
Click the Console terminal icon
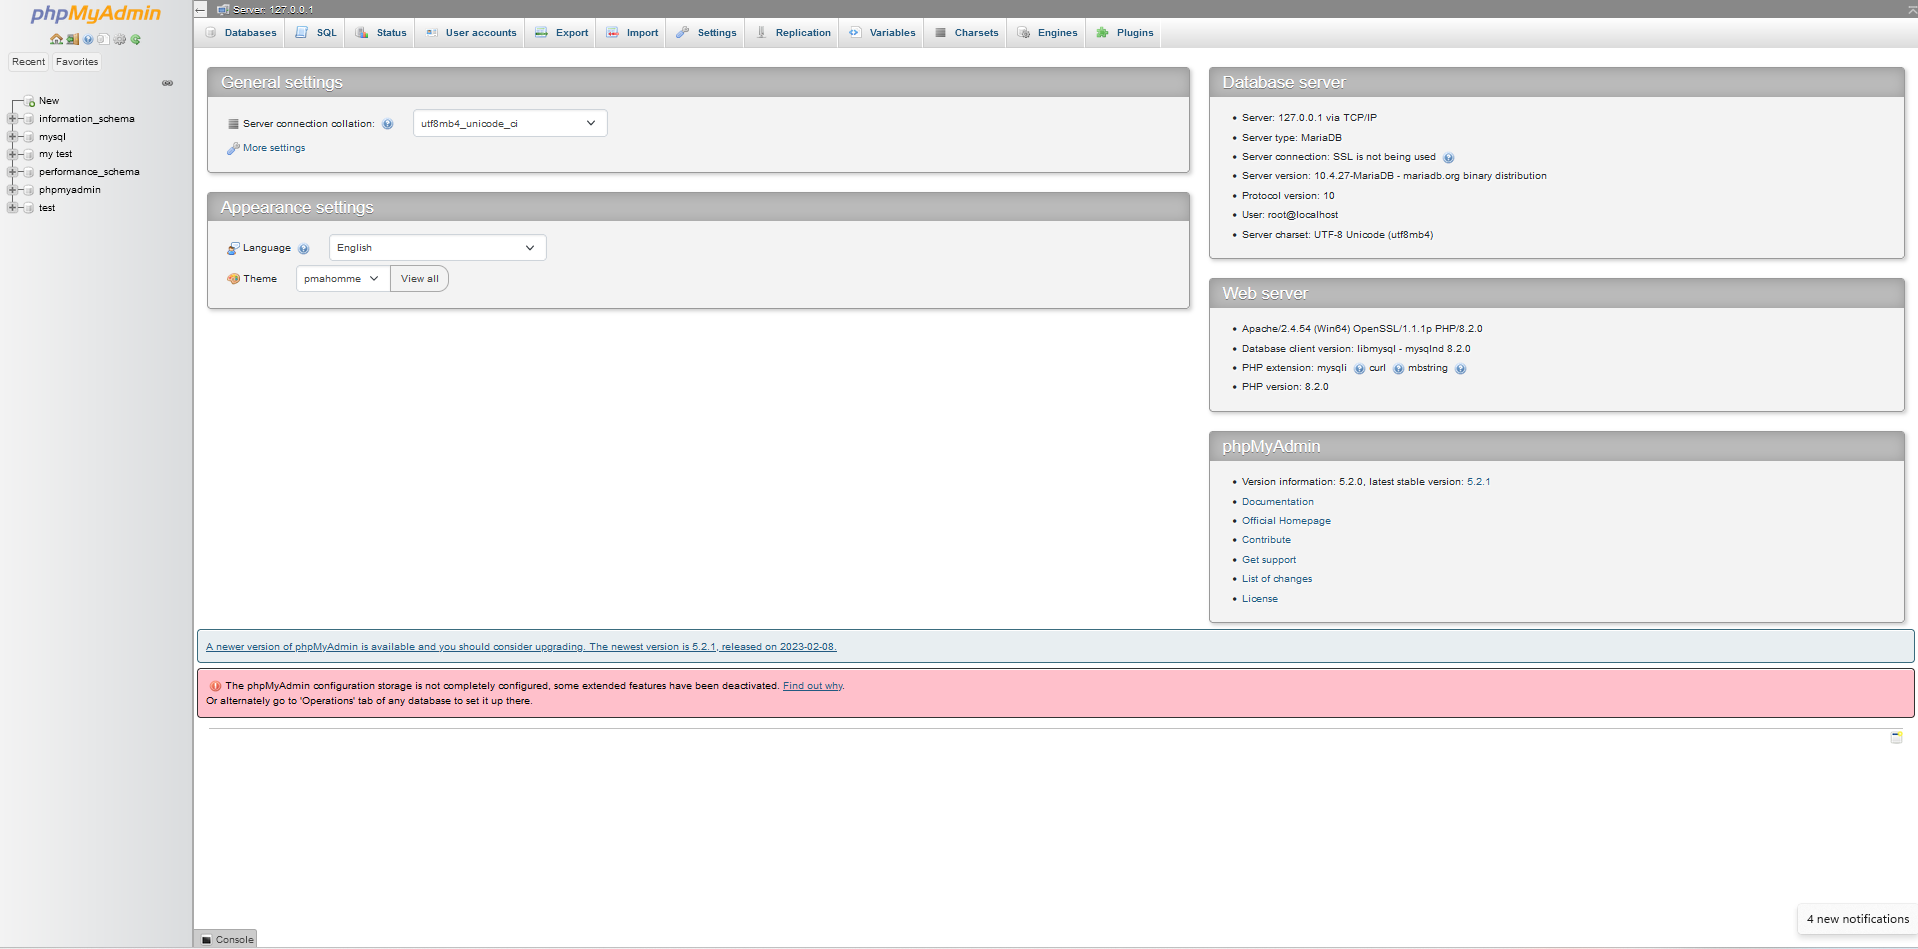point(206,940)
